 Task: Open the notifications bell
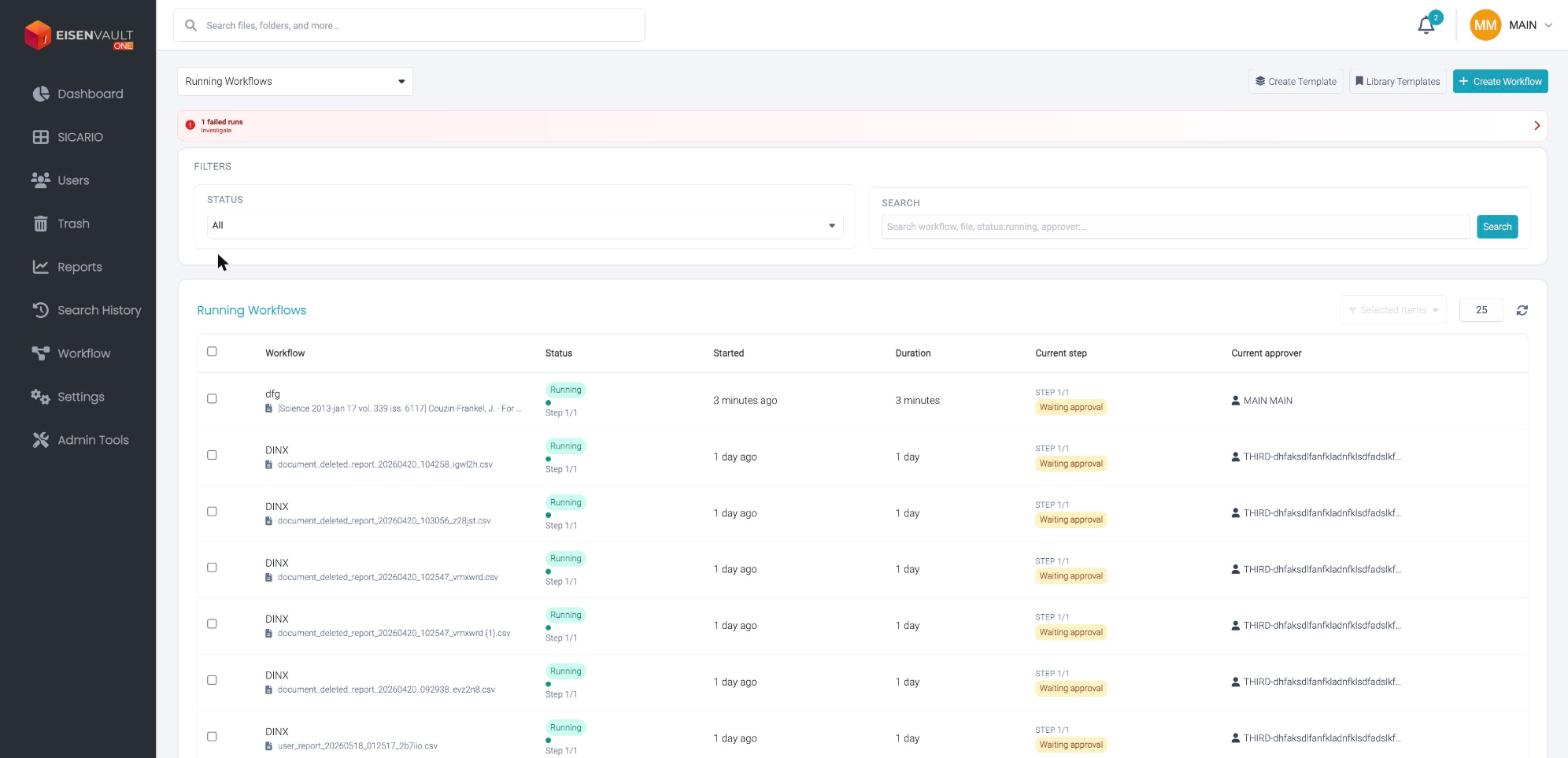click(1426, 25)
